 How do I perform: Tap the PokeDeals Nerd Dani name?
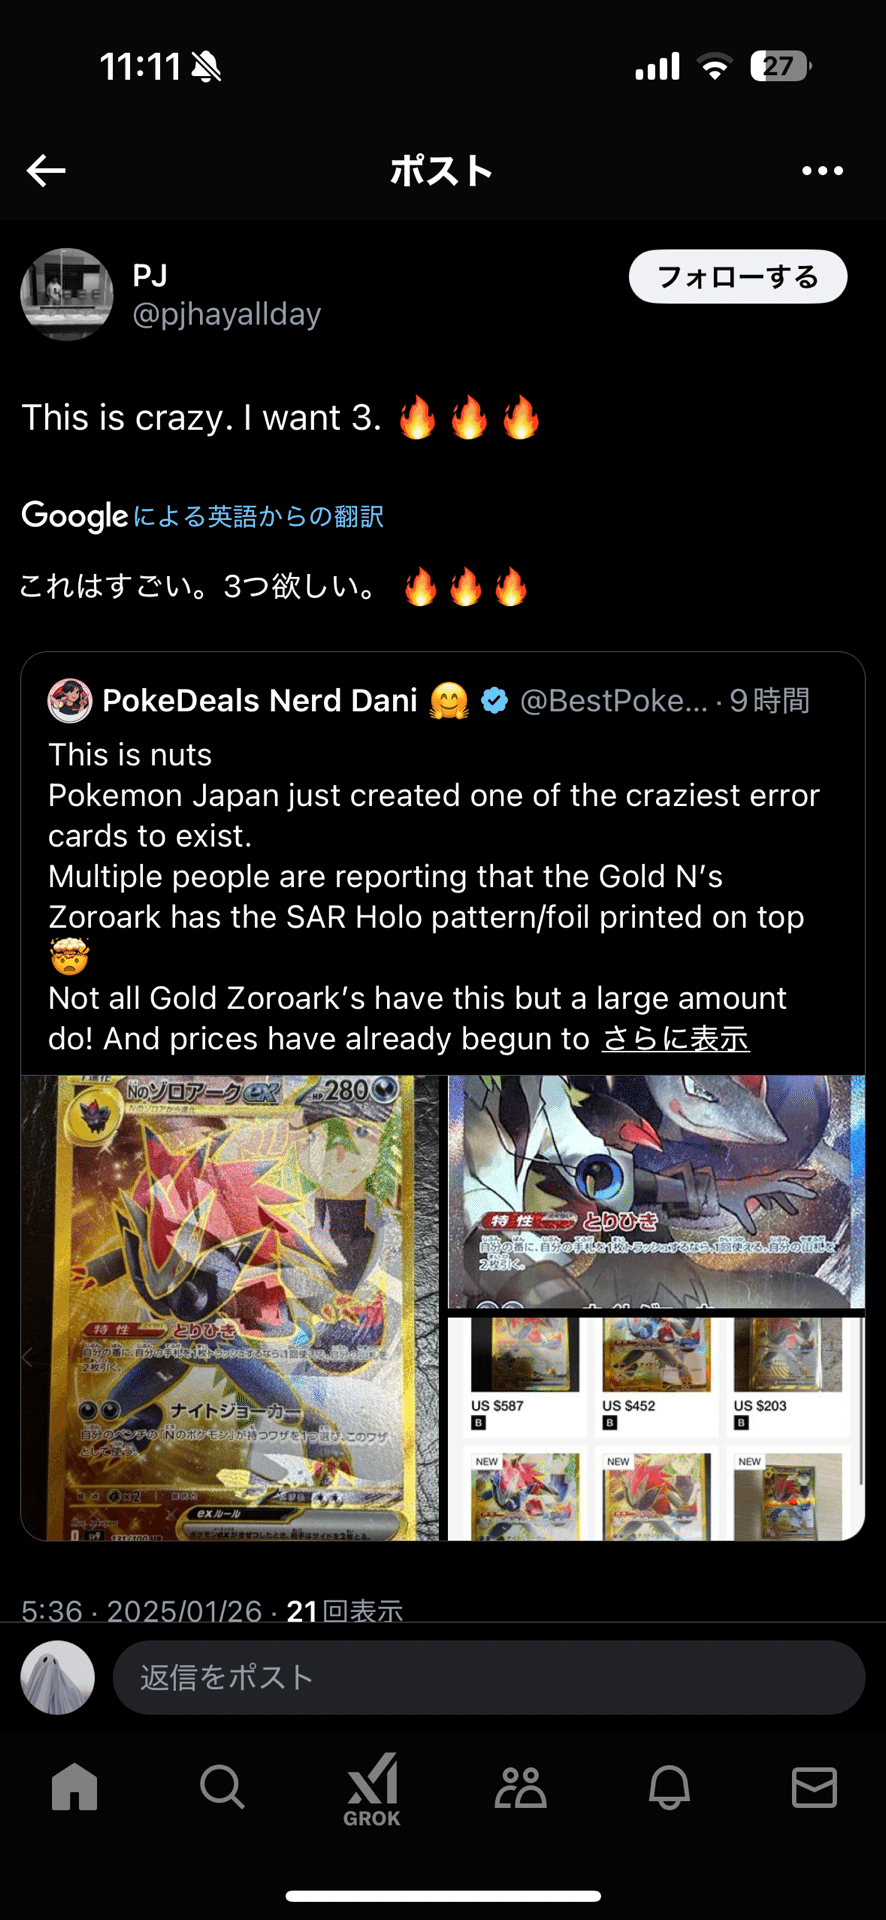coord(260,701)
